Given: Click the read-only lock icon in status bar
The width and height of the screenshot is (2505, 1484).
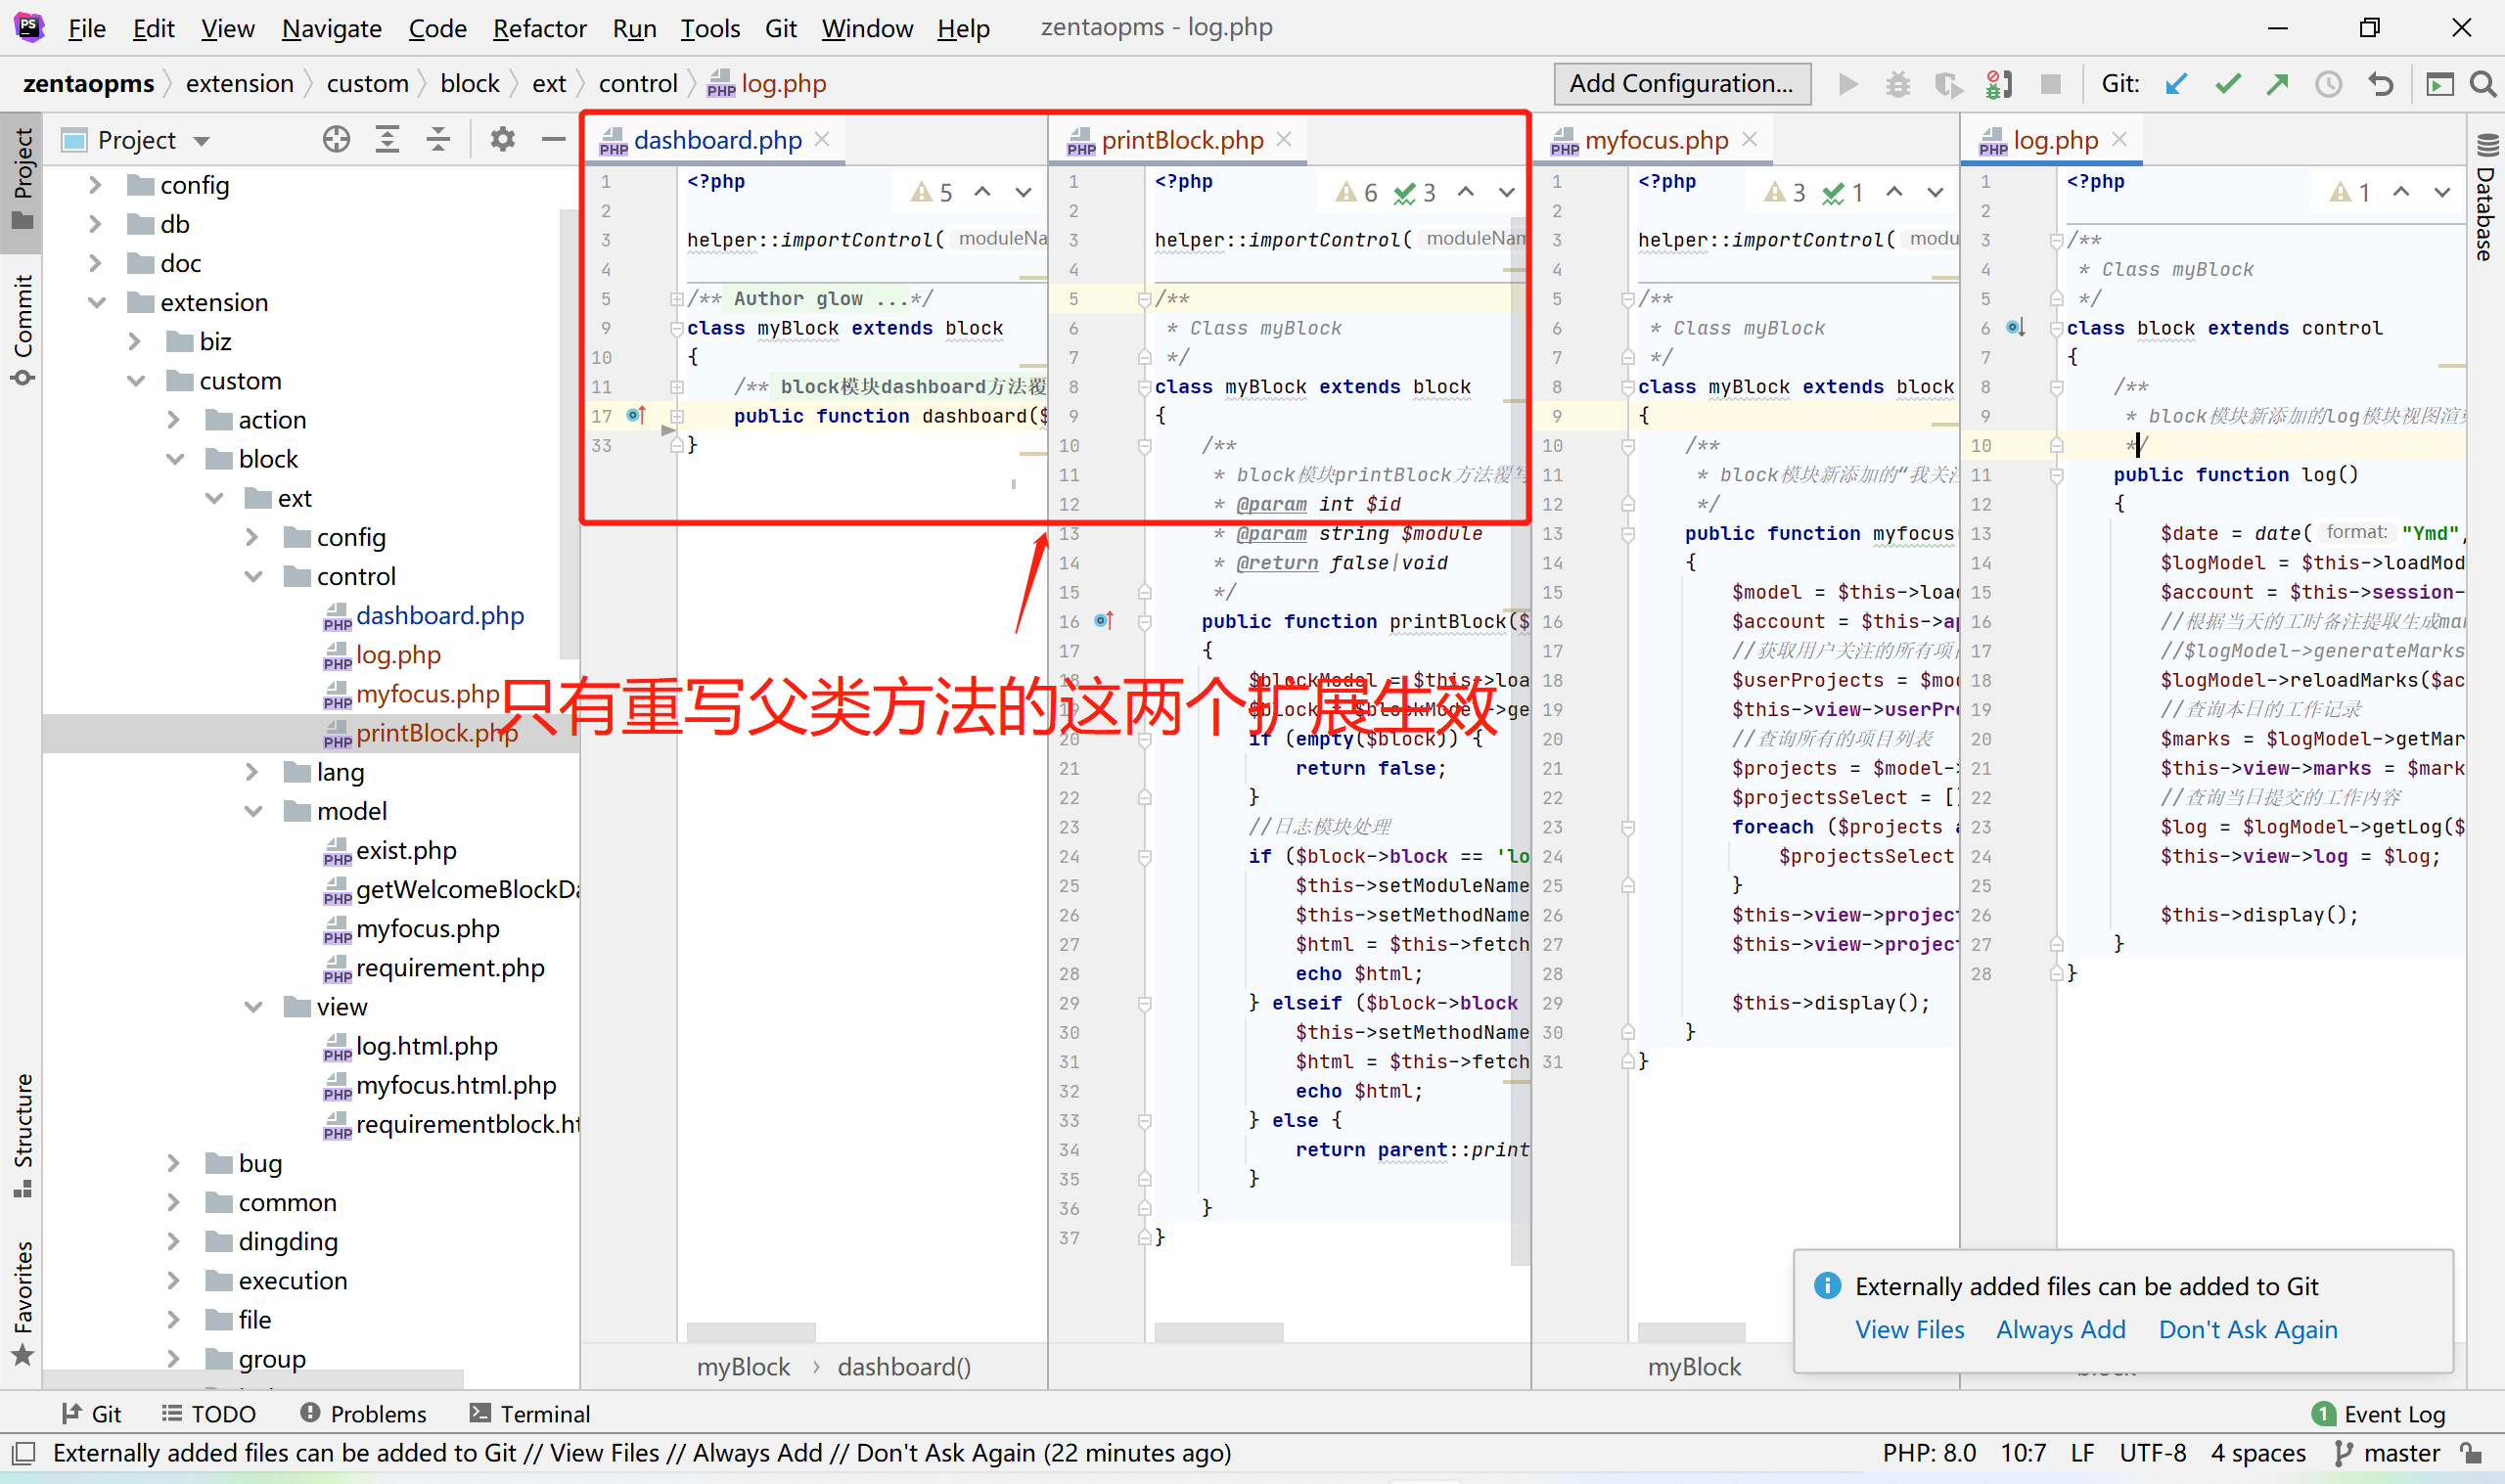Looking at the screenshot, I should pos(2472,1452).
